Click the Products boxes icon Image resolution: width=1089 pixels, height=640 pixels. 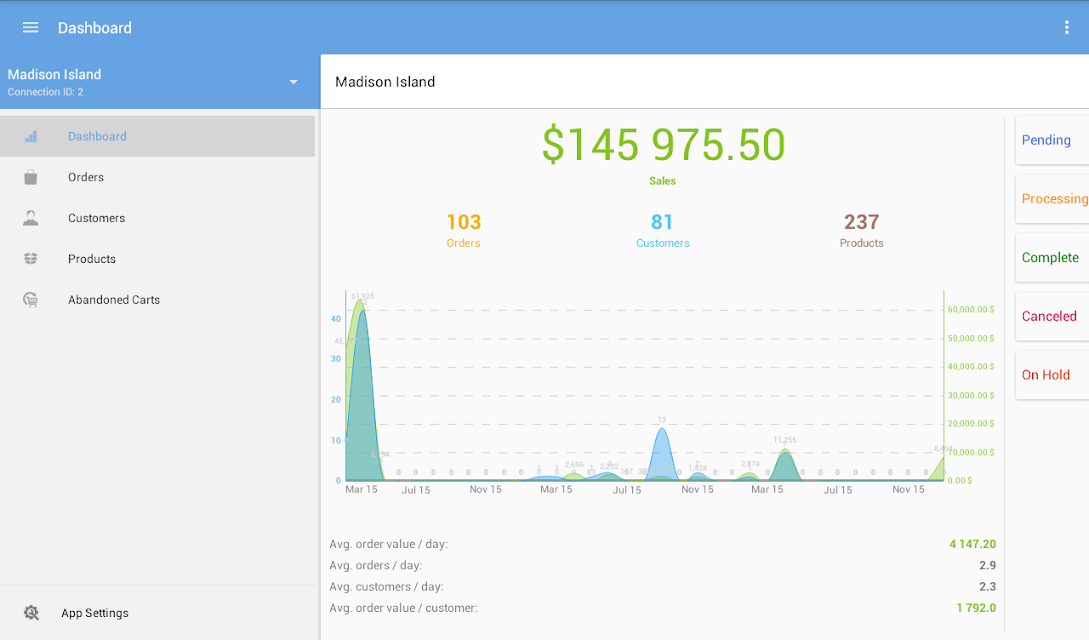click(x=31, y=259)
